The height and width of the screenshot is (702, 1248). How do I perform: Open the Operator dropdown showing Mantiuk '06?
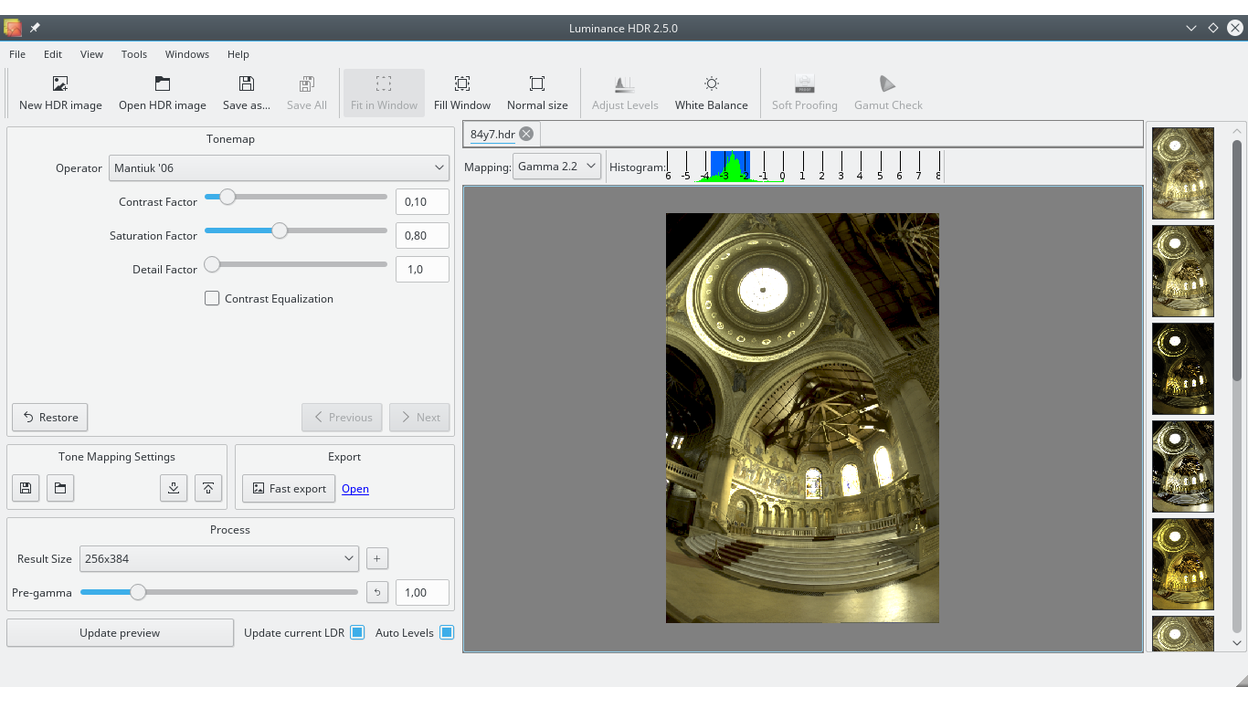click(278, 167)
